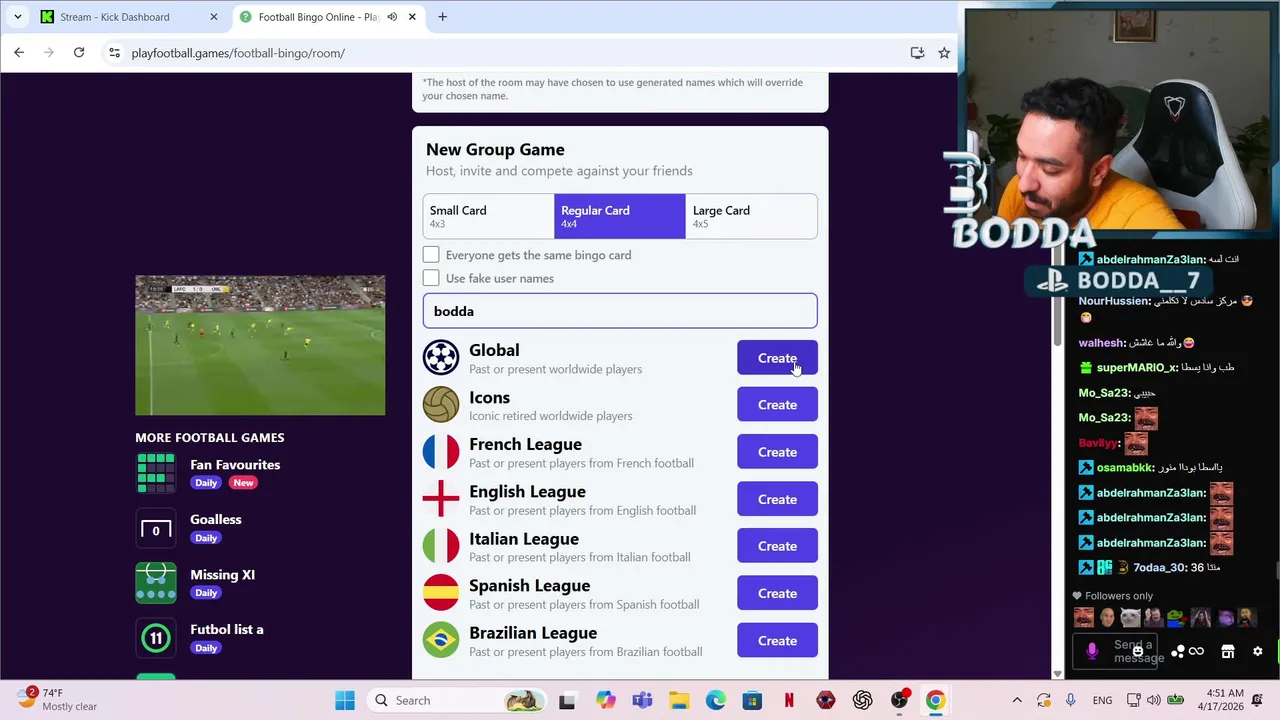Click the Brazilian League flag icon

[x=441, y=640]
